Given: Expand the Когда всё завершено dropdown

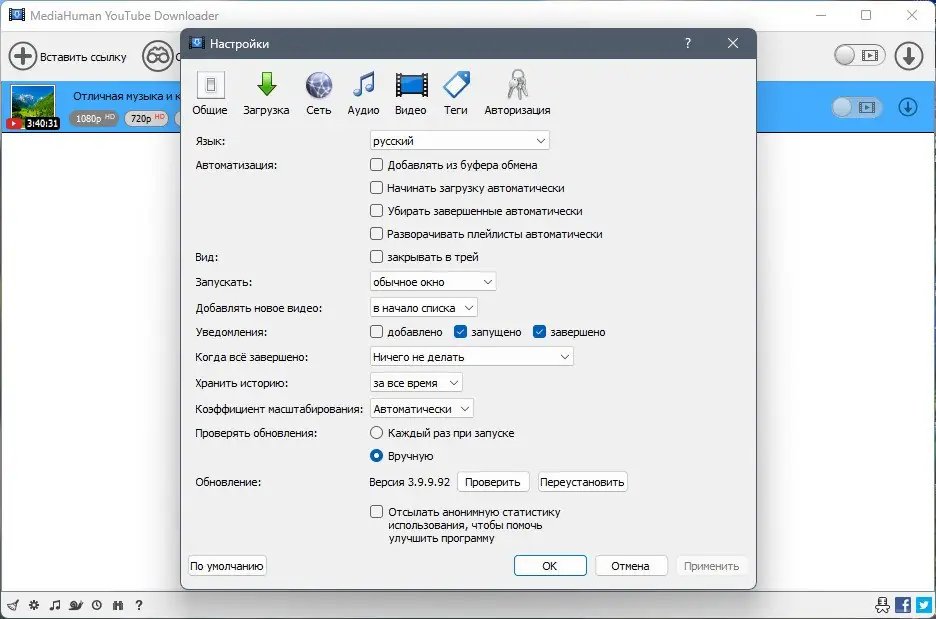Looking at the screenshot, I should [x=470, y=356].
